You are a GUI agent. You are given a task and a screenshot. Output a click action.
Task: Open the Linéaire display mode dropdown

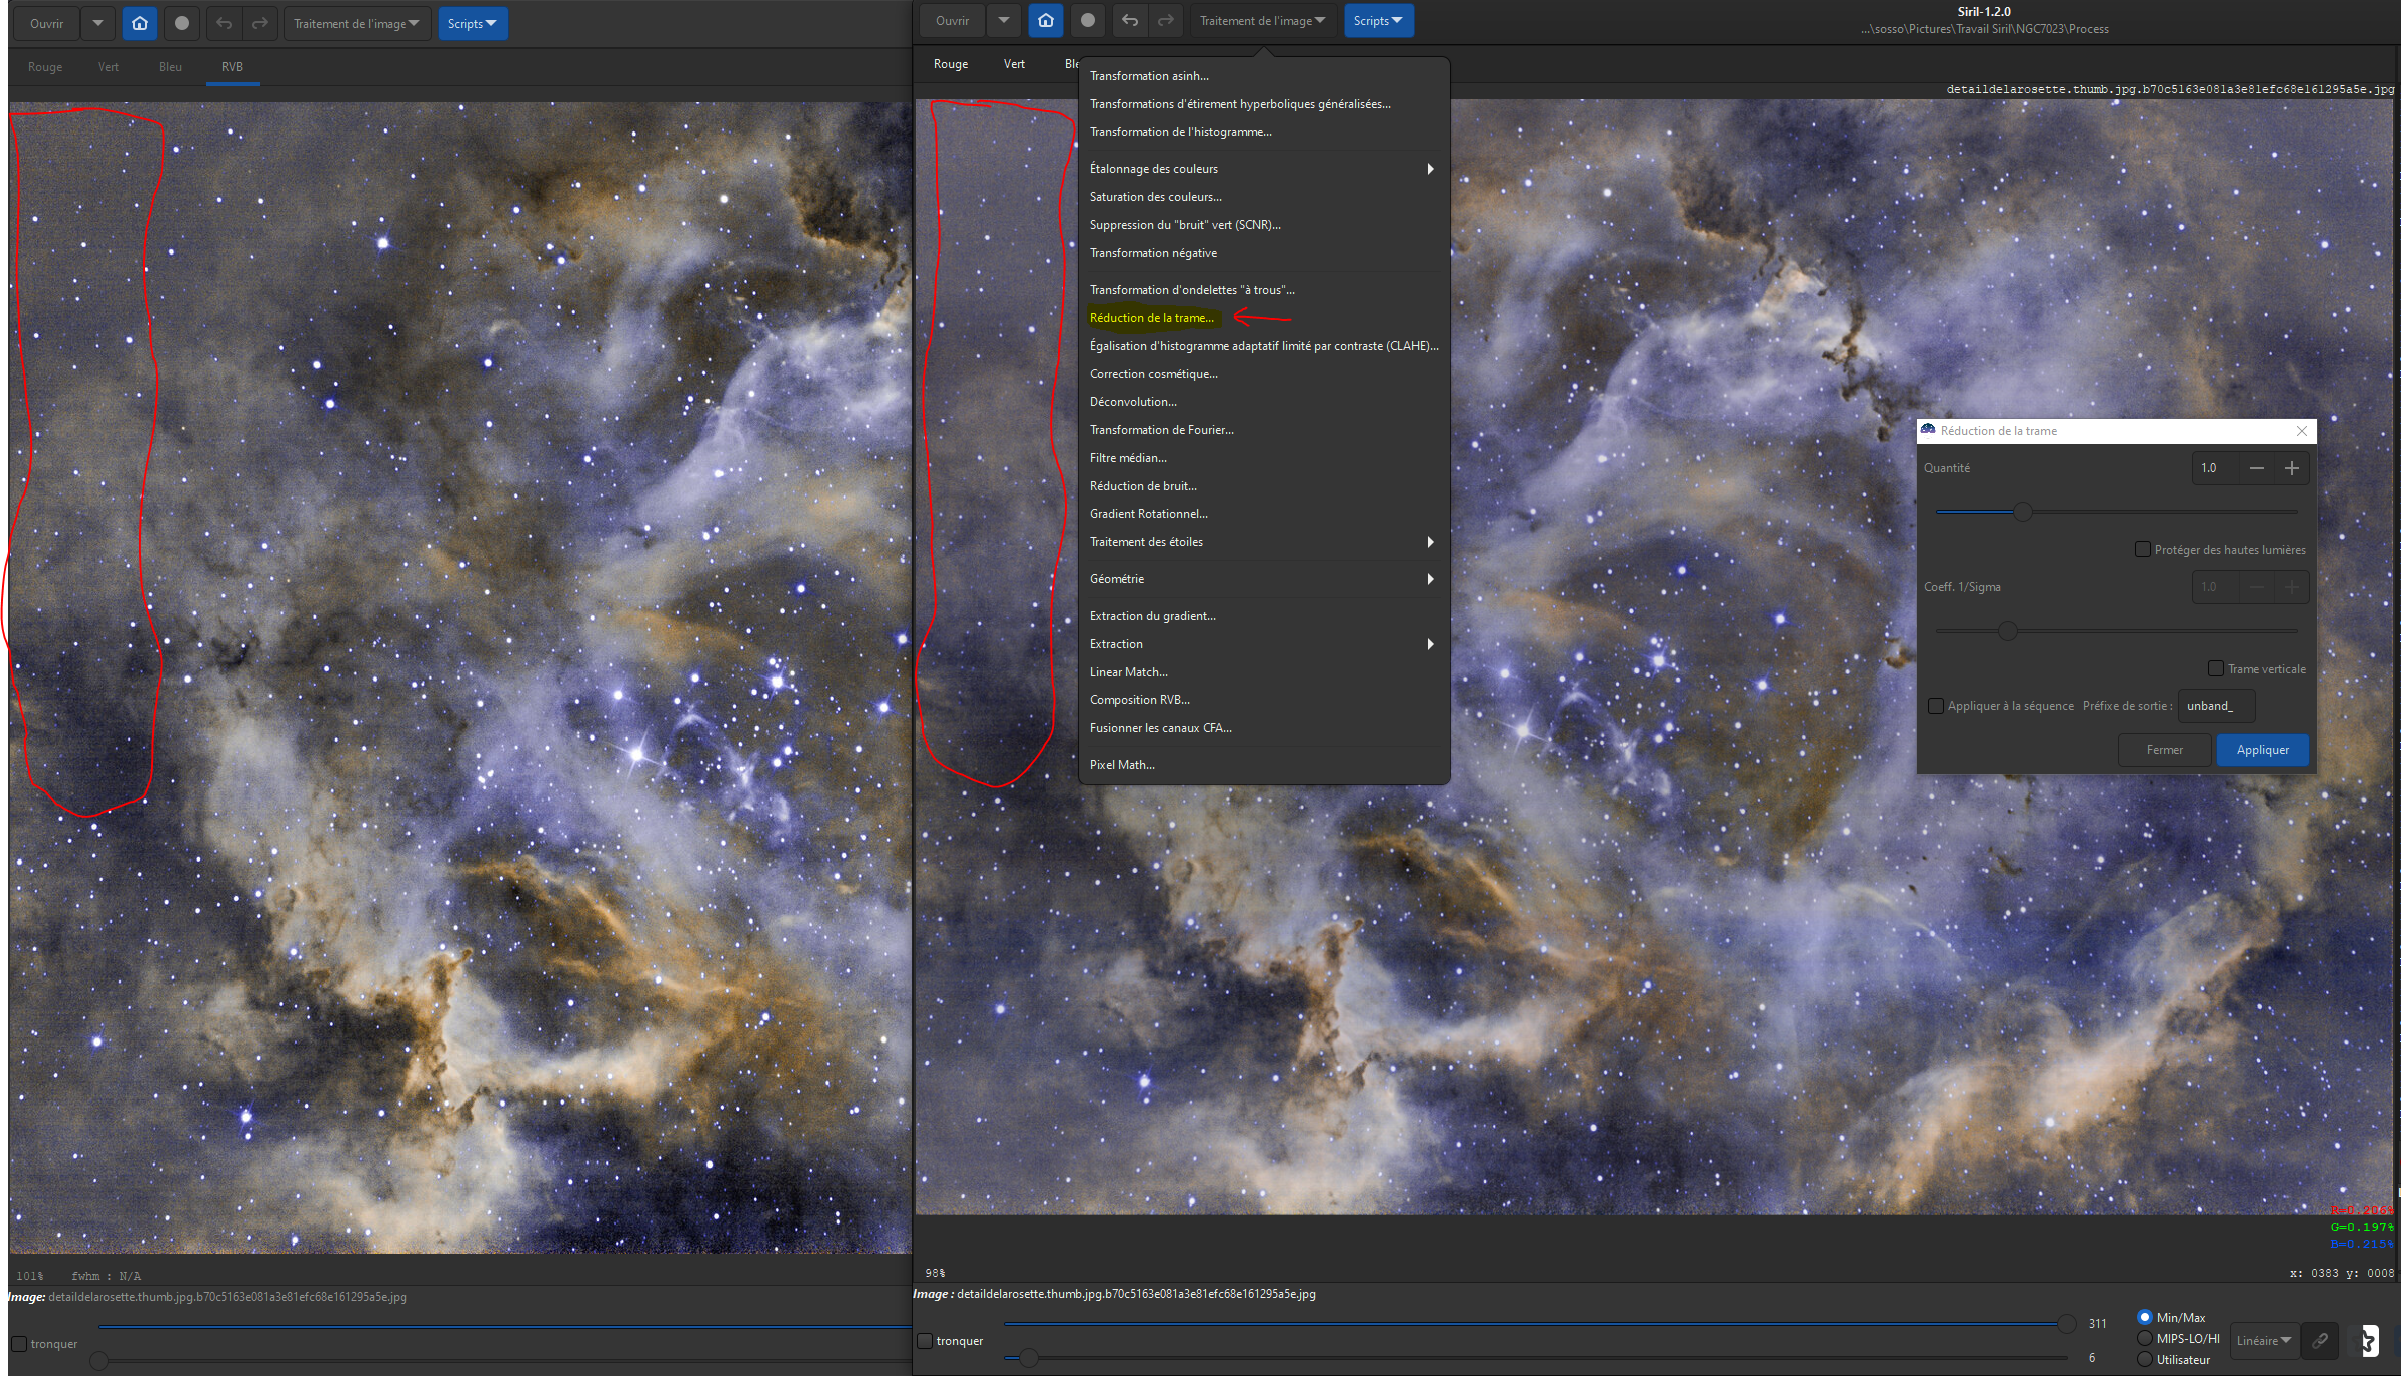[2263, 1340]
